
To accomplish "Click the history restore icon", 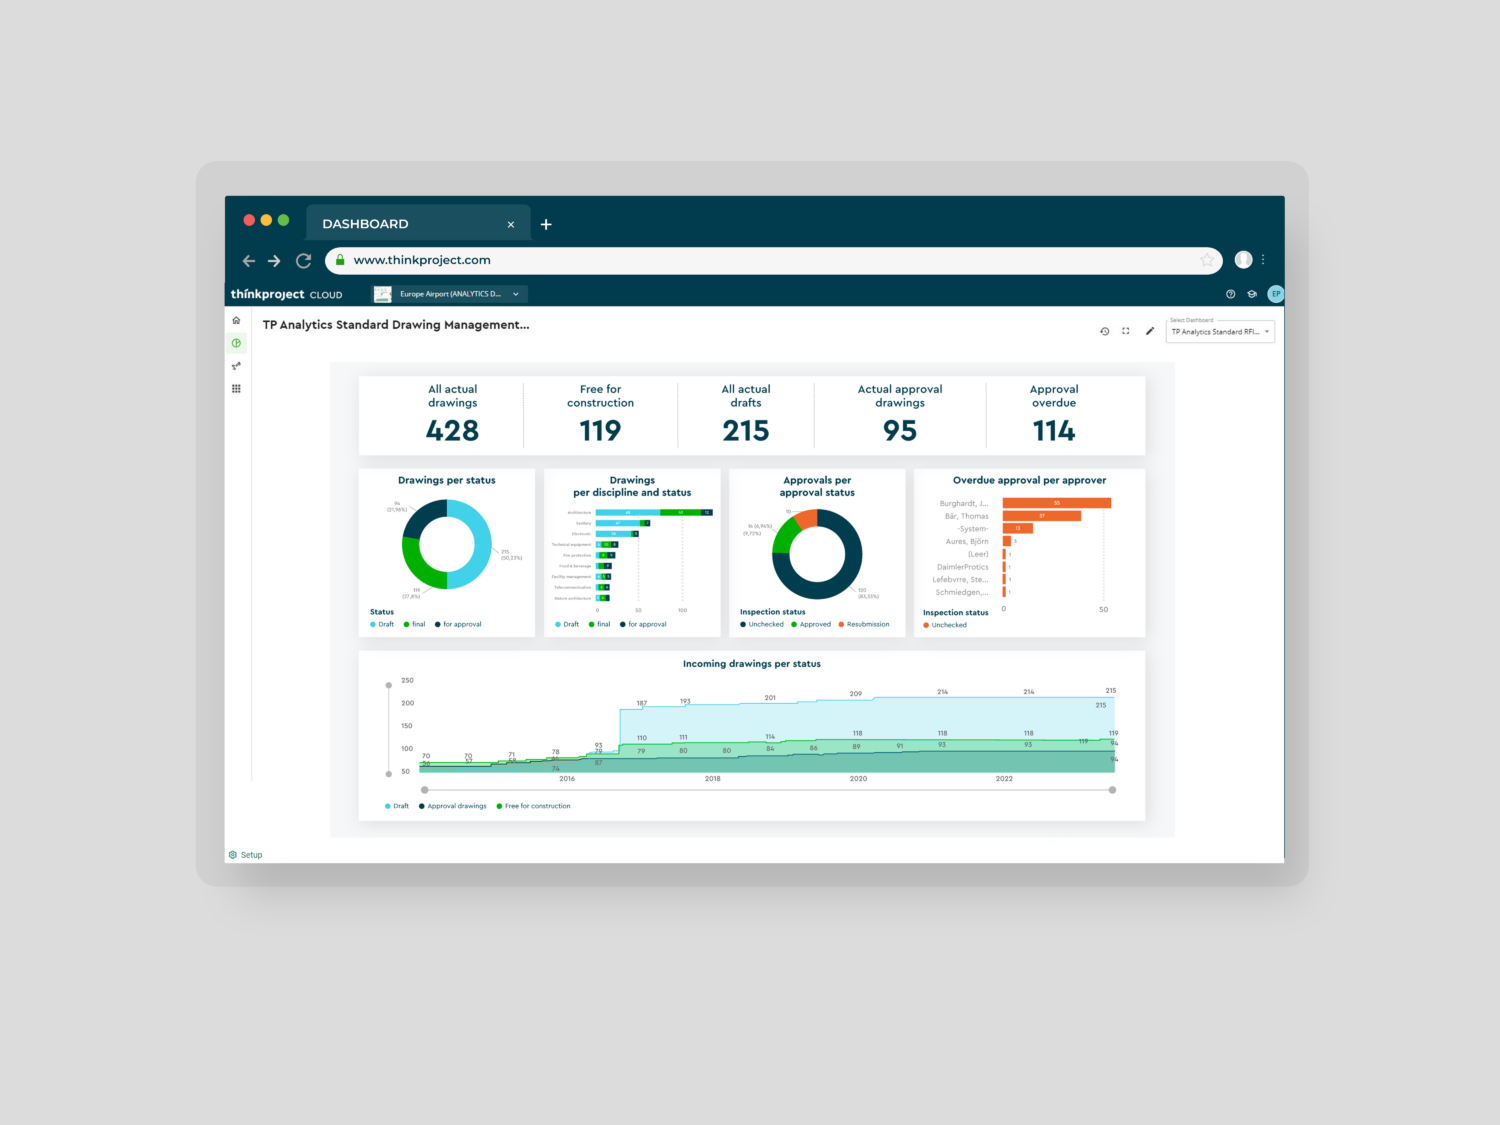I will click(1104, 331).
